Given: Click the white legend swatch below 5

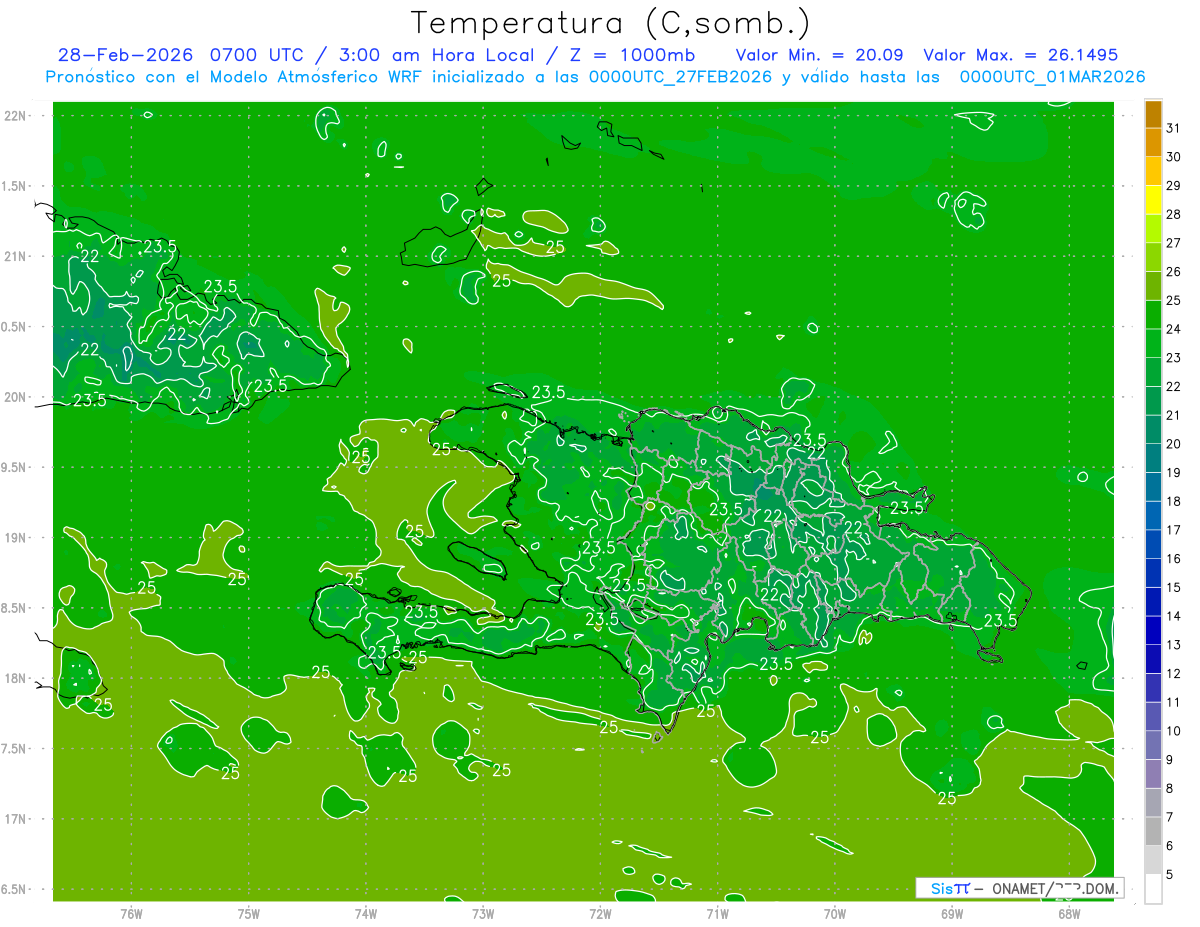Looking at the screenshot, I should coord(1153,889).
